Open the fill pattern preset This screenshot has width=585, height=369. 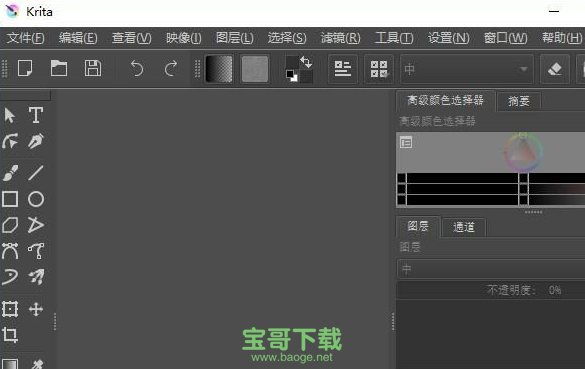point(255,69)
